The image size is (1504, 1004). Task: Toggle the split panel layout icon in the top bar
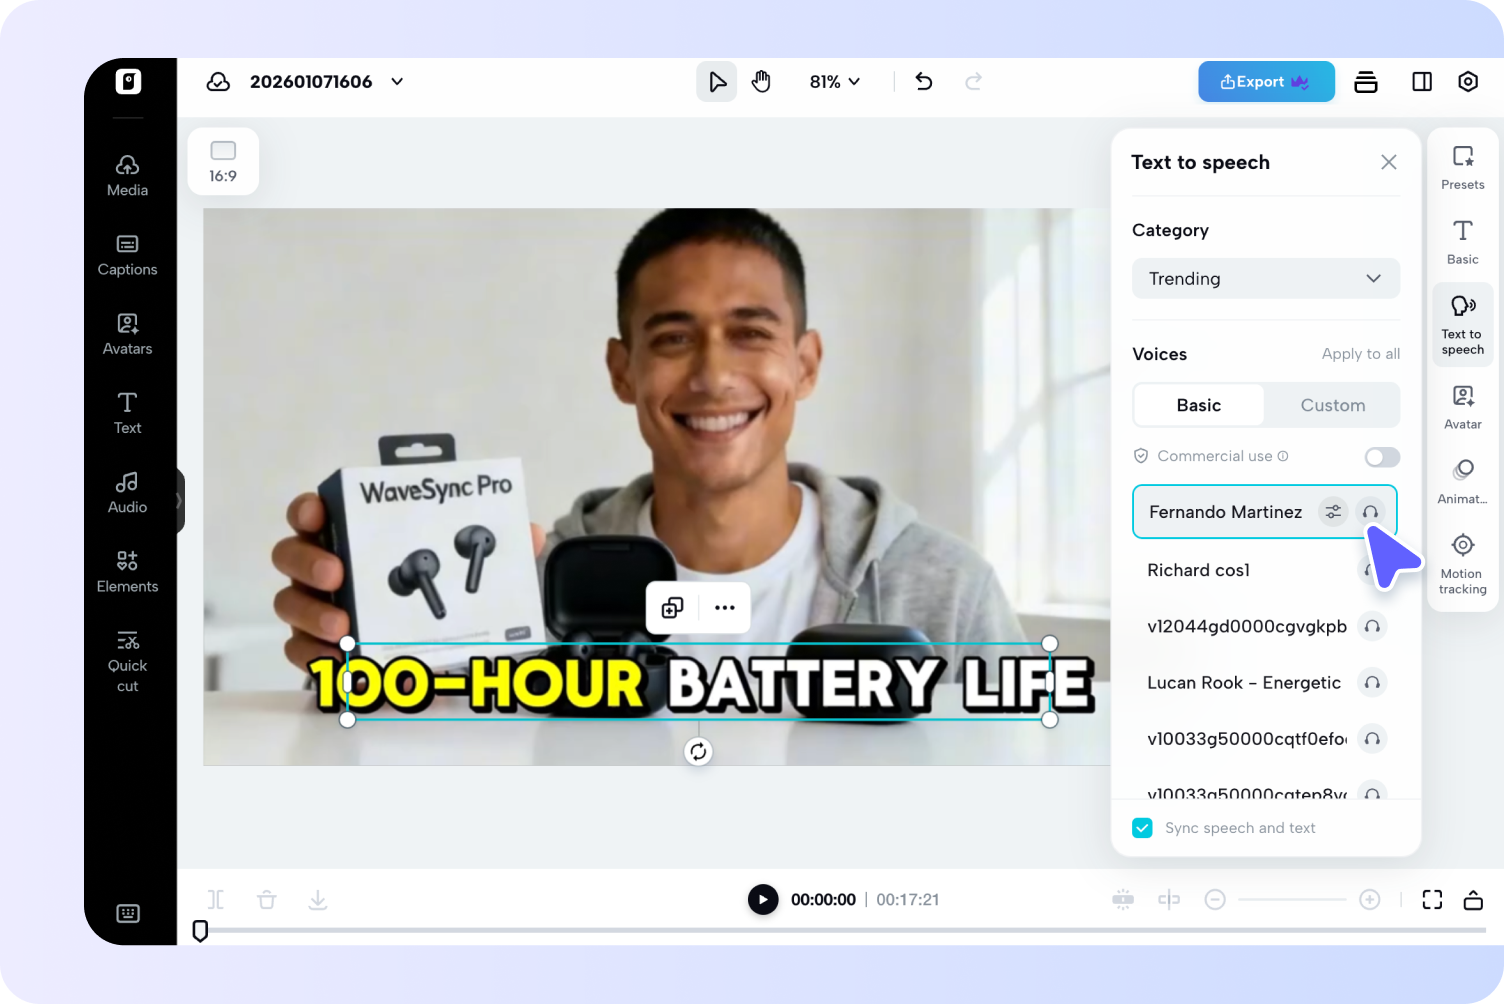1422,82
